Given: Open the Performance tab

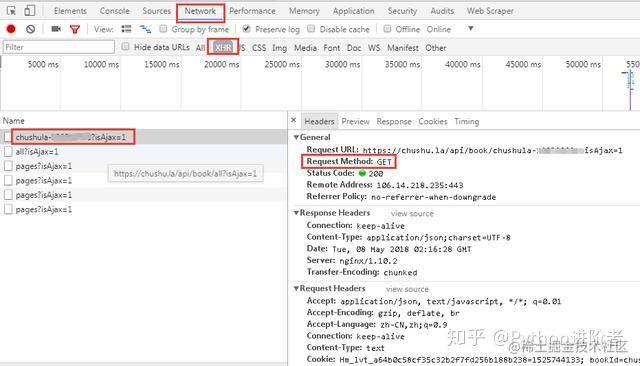Looking at the screenshot, I should [x=252, y=11].
